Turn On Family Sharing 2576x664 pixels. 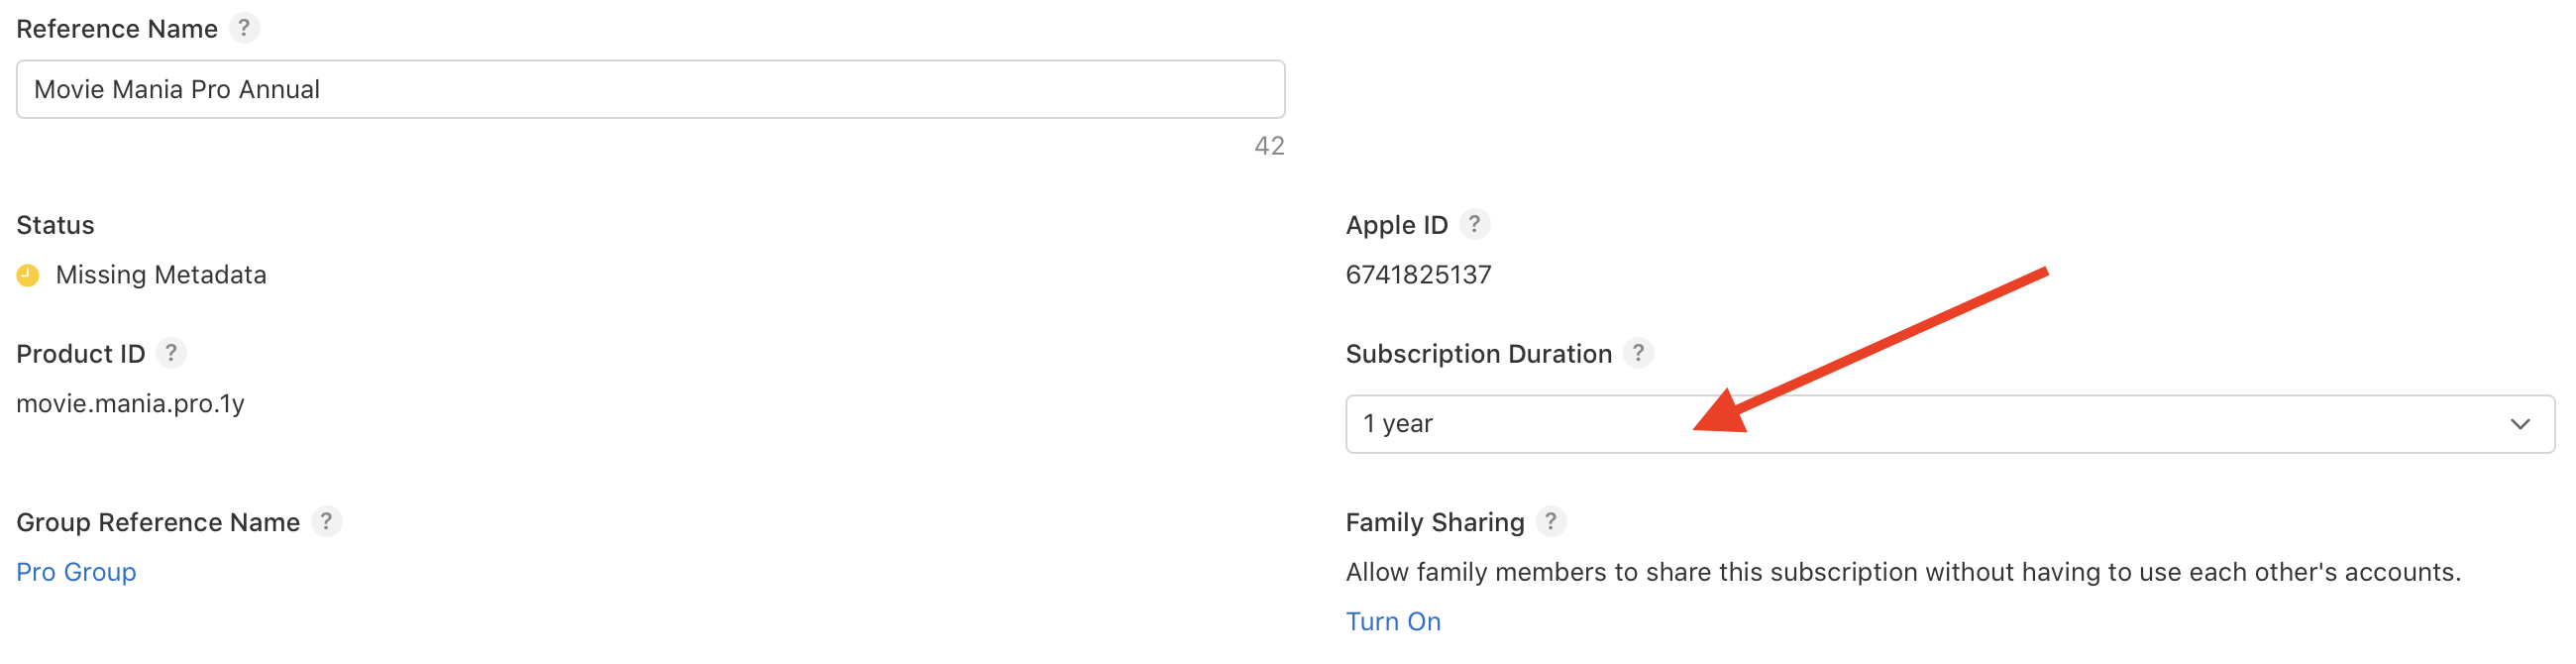(1392, 621)
